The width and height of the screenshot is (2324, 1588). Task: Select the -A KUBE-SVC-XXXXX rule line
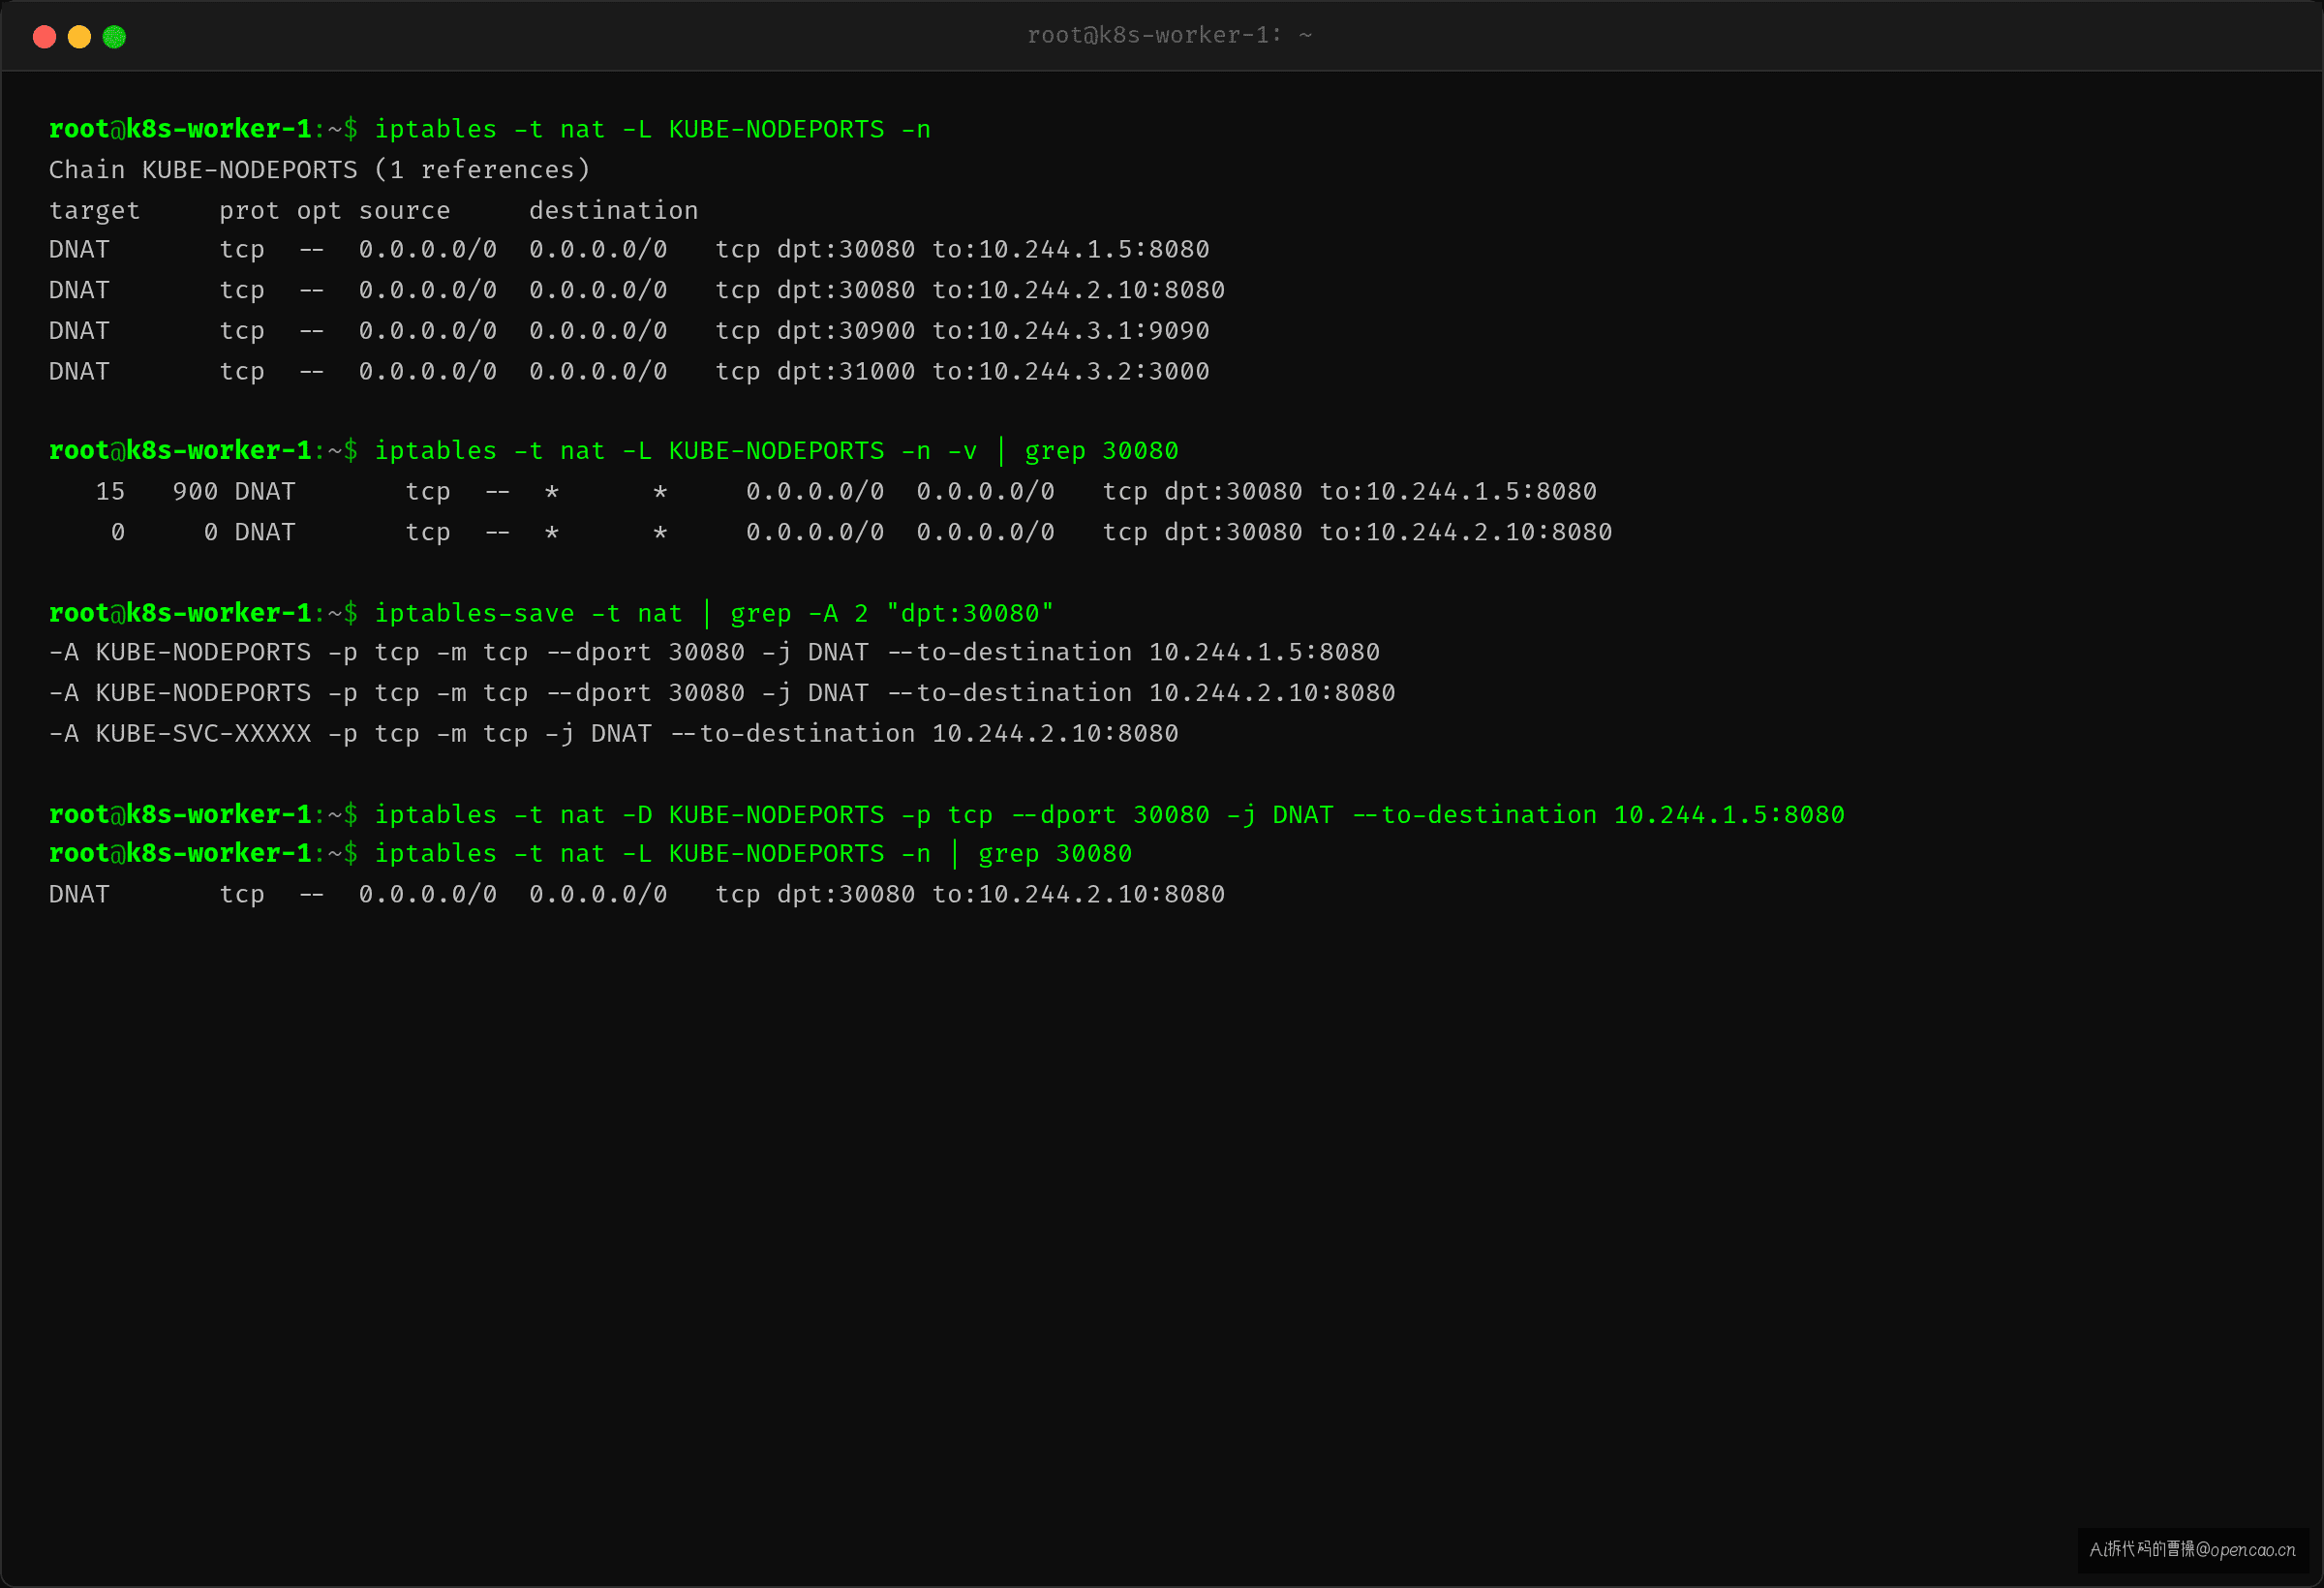click(613, 734)
